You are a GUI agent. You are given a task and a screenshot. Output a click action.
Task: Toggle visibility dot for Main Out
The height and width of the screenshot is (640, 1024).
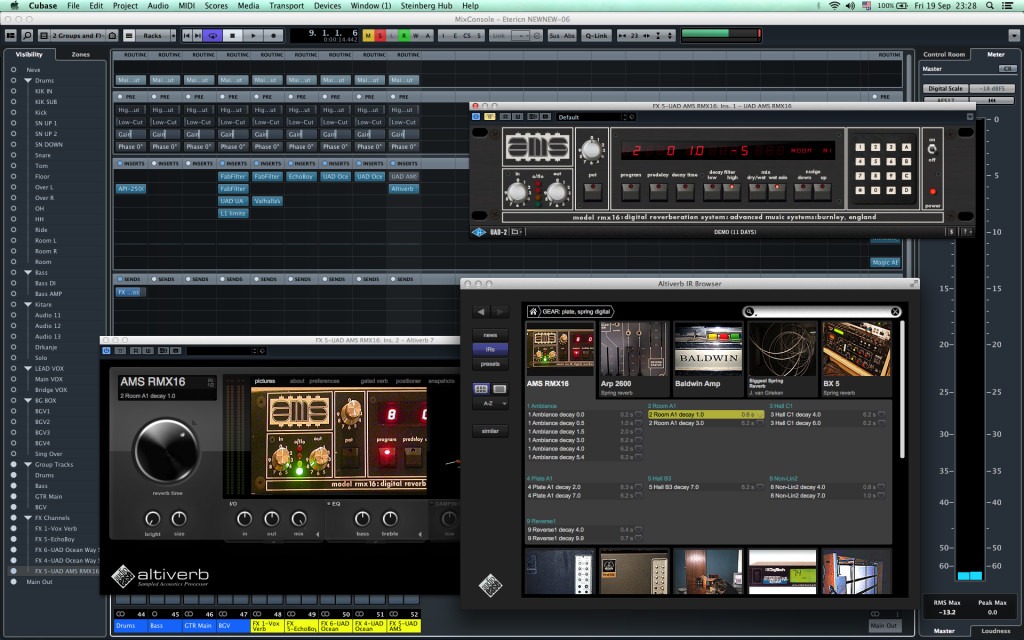tap(13, 581)
